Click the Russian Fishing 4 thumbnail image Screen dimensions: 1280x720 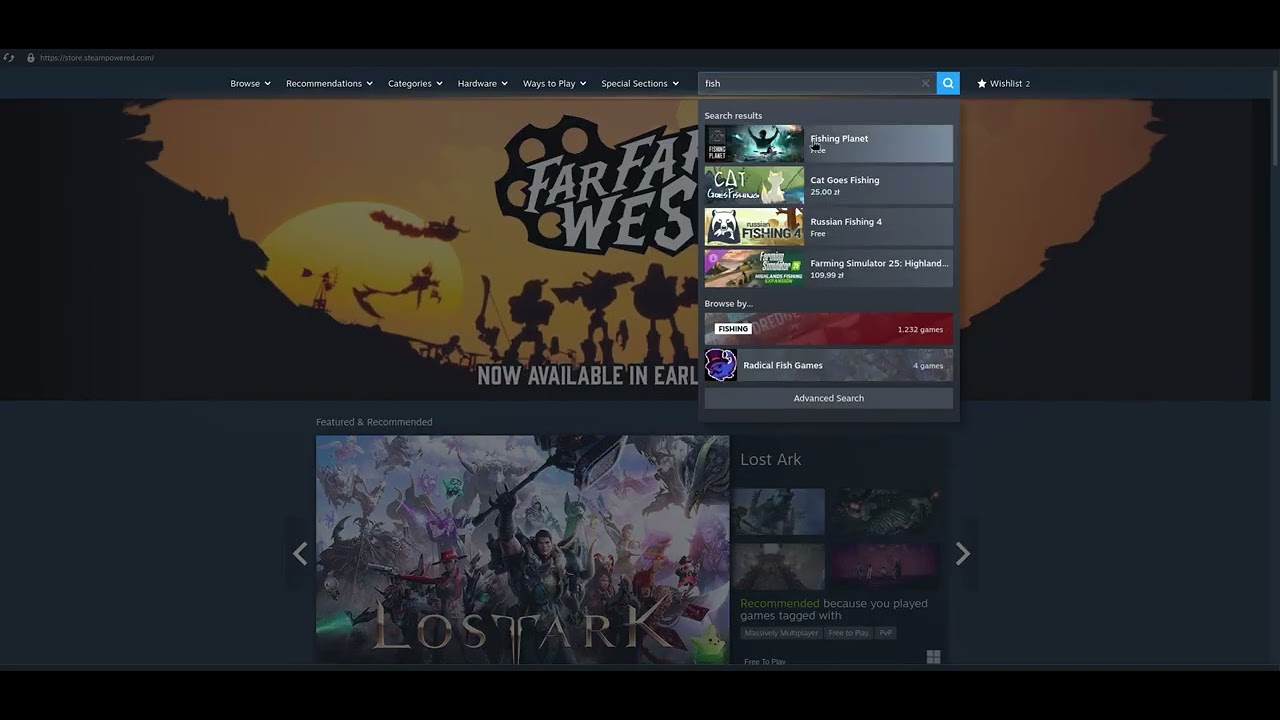point(754,227)
